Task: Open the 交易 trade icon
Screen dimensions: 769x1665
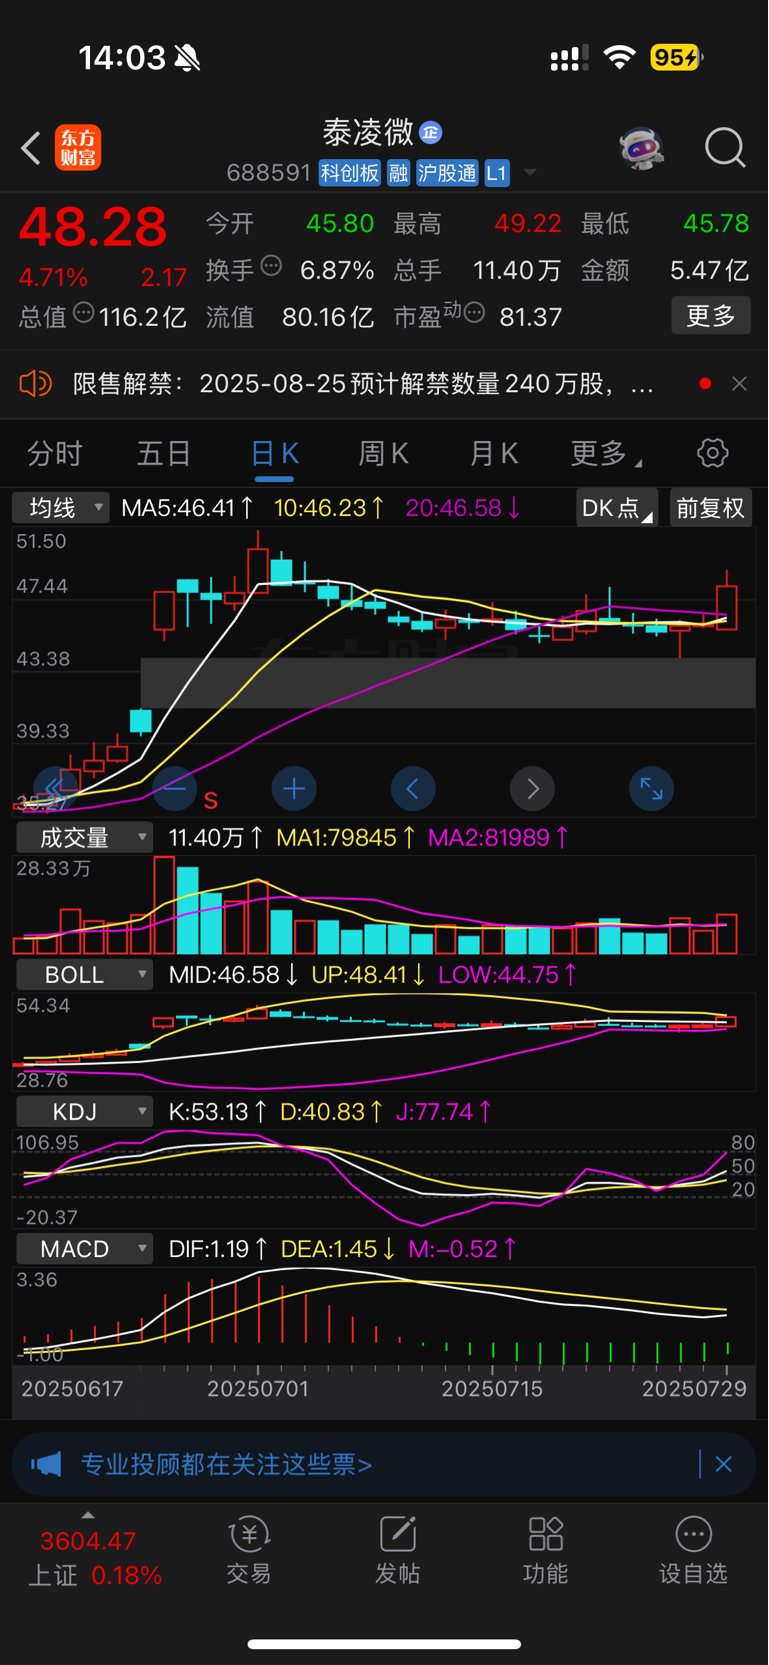Action: (249, 1551)
